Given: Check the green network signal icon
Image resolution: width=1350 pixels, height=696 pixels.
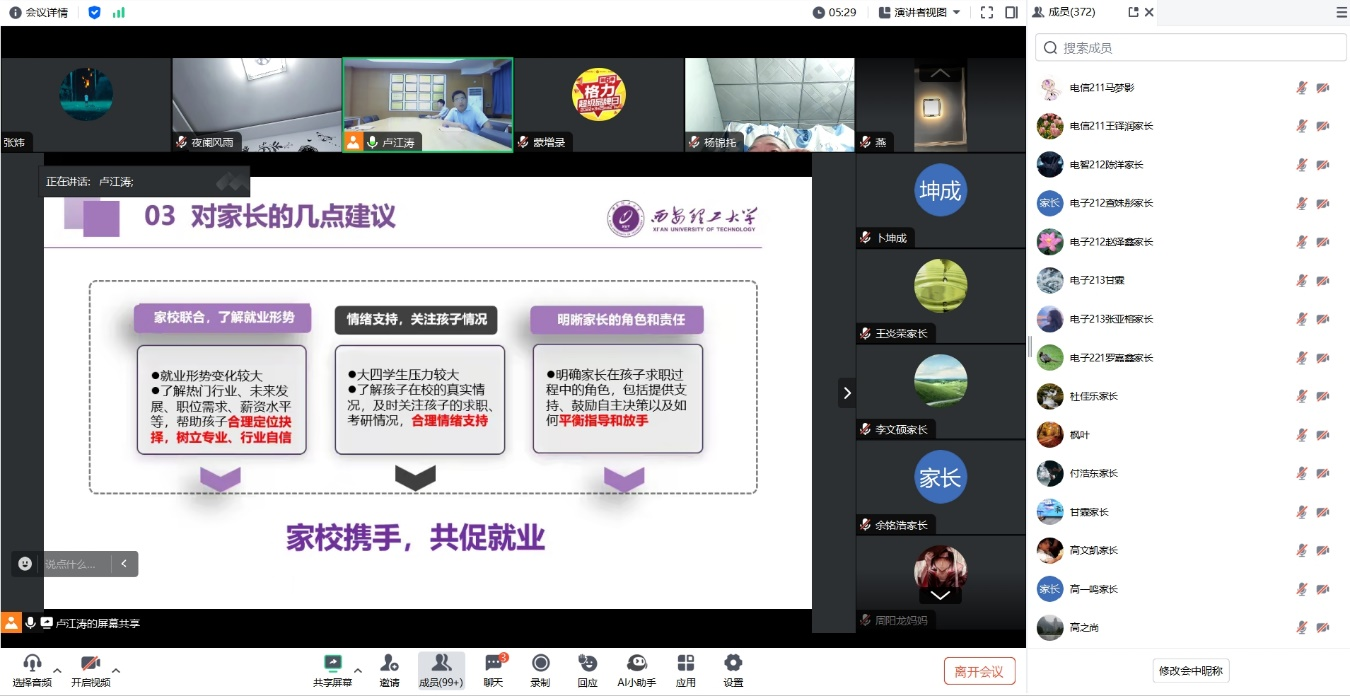Looking at the screenshot, I should coord(119,12).
